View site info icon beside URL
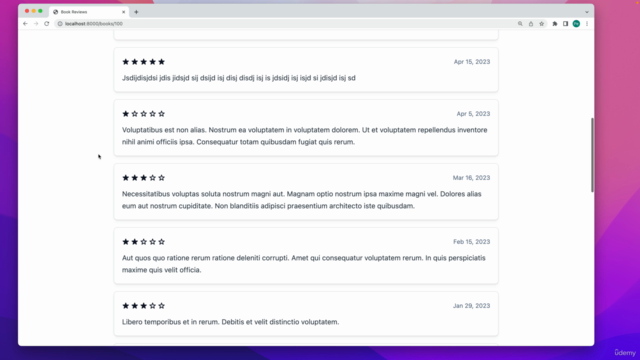Viewport: 640px width, 360px height. pyautogui.click(x=60, y=24)
